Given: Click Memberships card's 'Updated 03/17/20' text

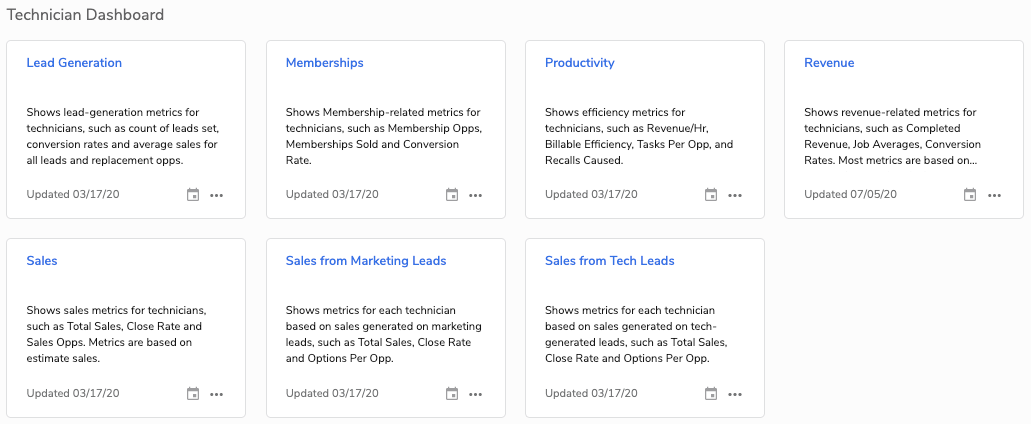Looking at the screenshot, I should click(332, 195).
